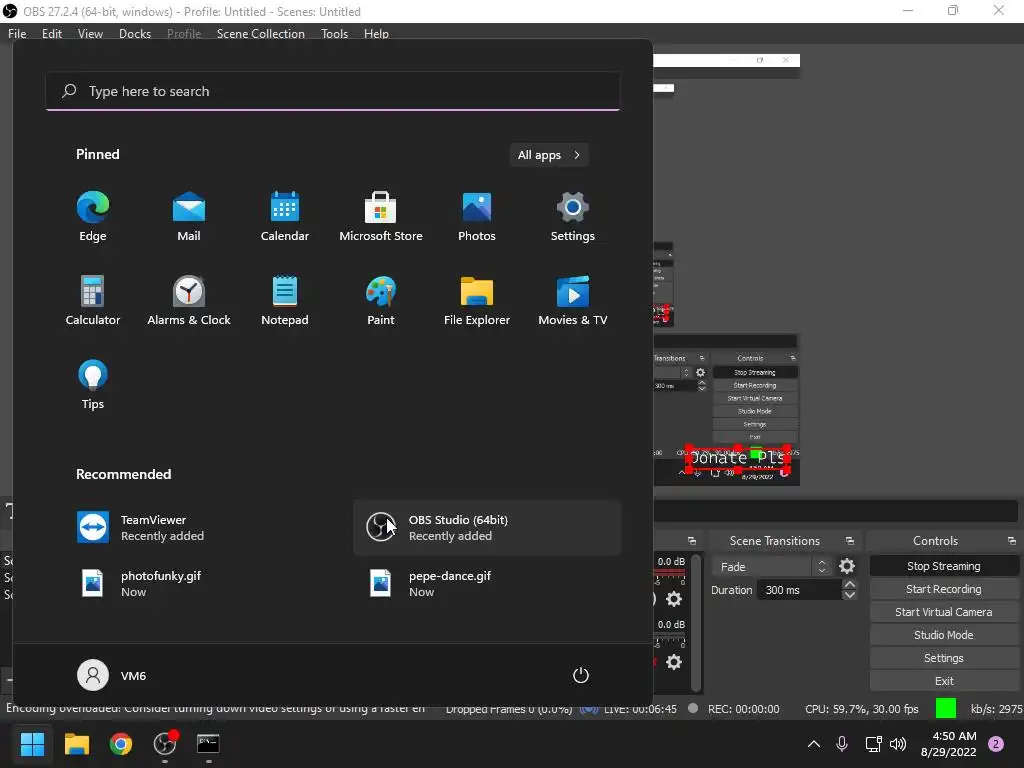The image size is (1024, 768).
Task: Open notification center badge
Action: pyautogui.click(x=996, y=744)
